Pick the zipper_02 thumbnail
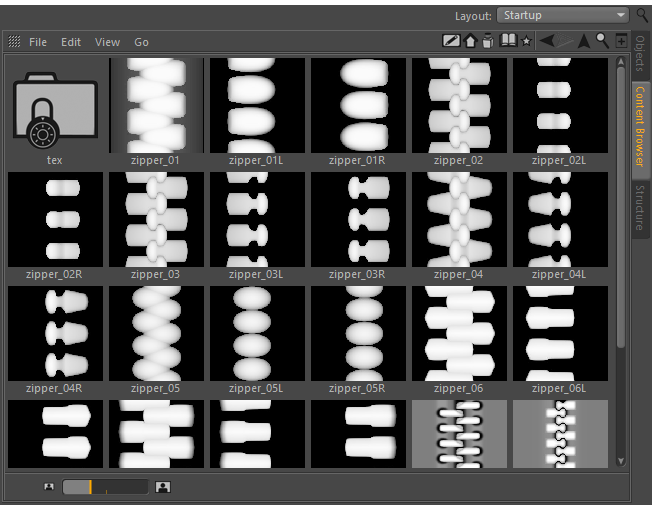The width and height of the screenshot is (652, 505). [459, 105]
